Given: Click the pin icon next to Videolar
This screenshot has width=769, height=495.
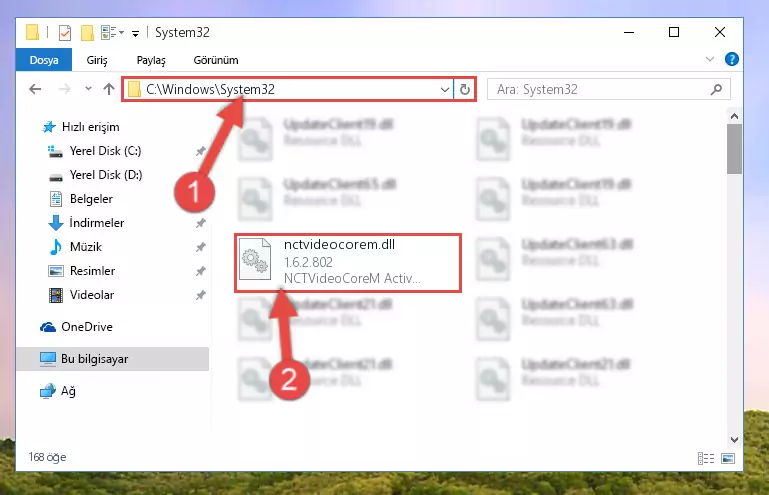Looking at the screenshot, I should pyautogui.click(x=201, y=295).
